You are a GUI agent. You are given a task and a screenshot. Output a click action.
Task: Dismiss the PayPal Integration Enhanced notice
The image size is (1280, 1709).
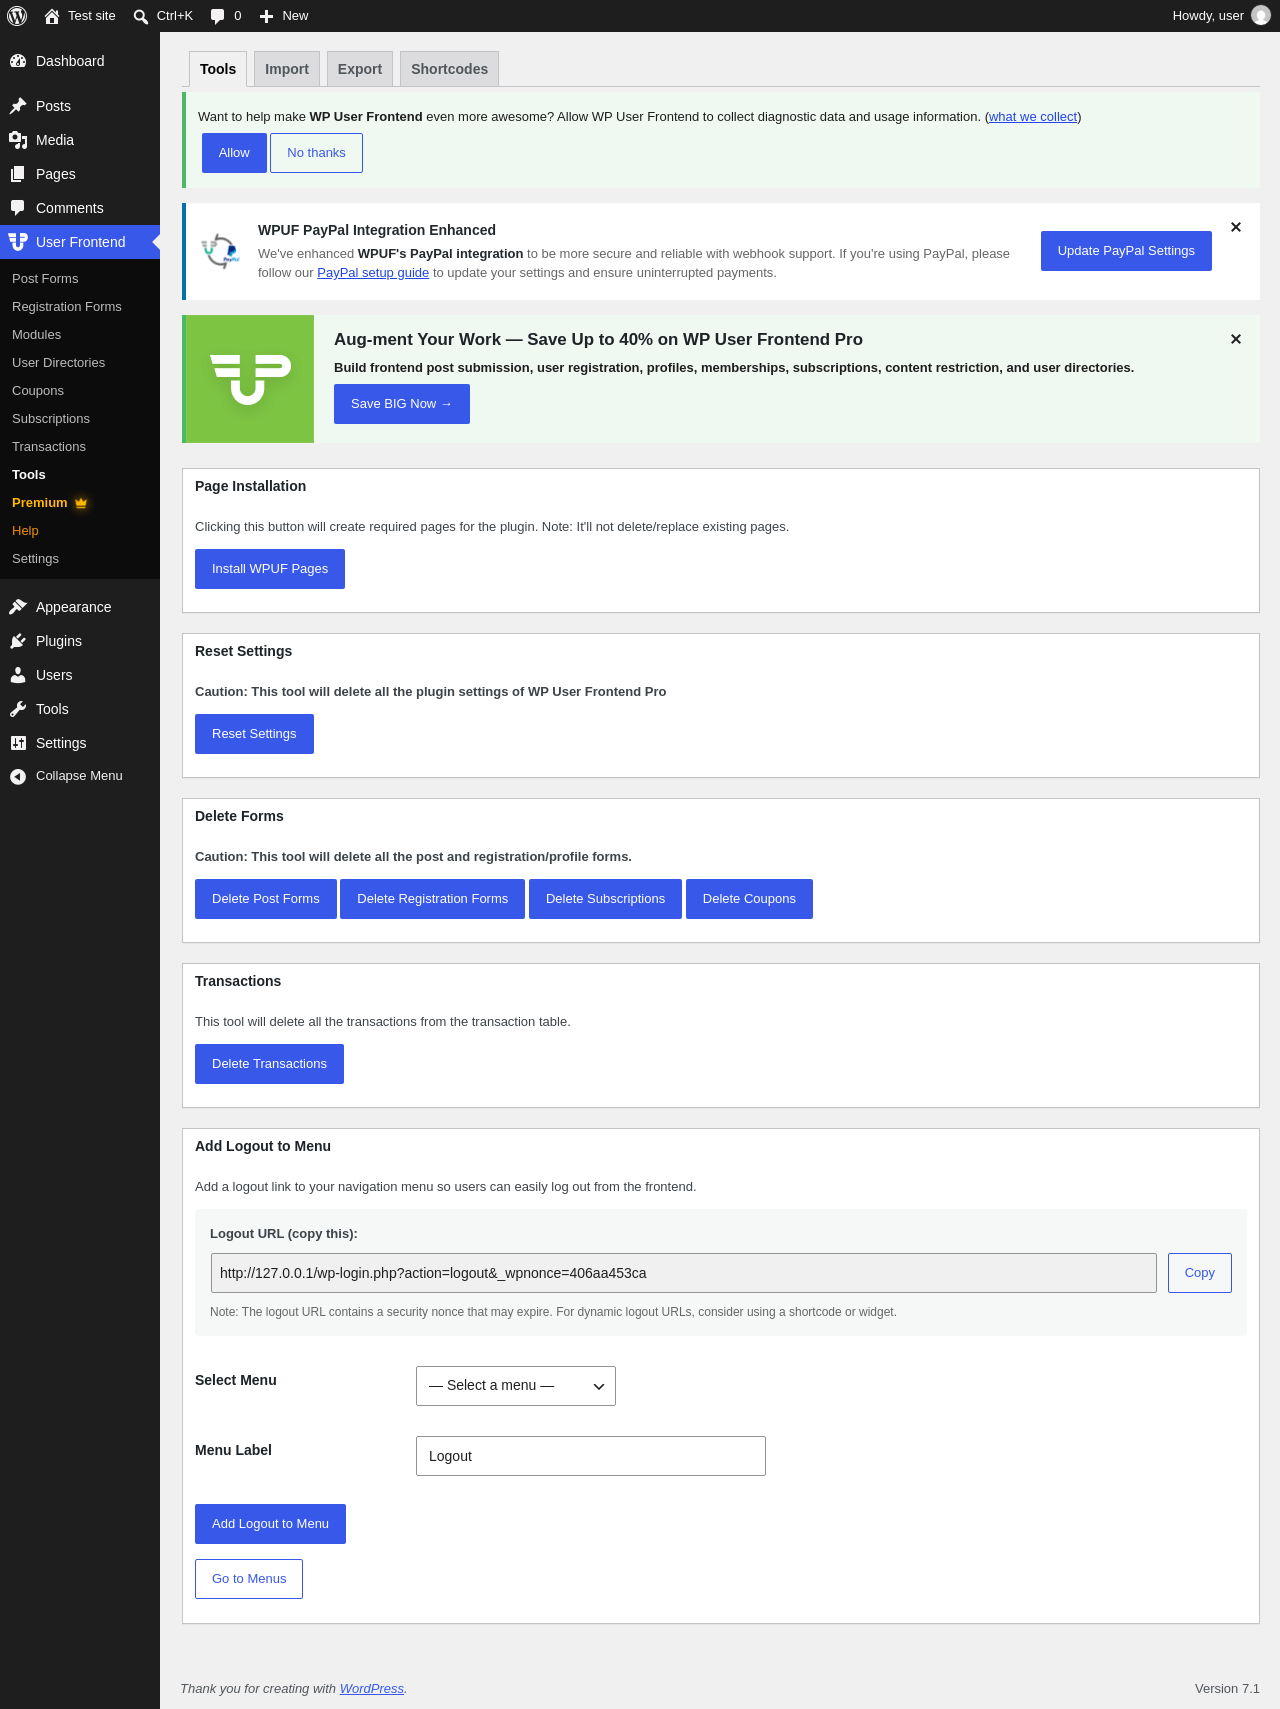pyautogui.click(x=1236, y=227)
